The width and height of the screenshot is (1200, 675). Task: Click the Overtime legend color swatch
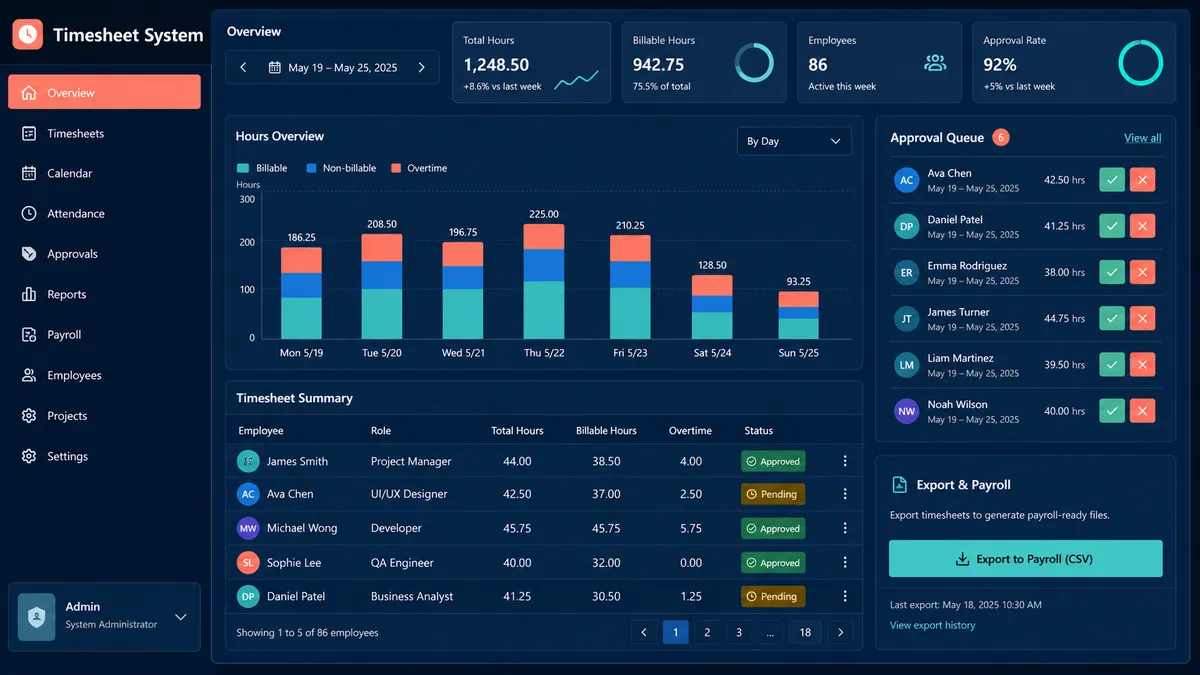tap(396, 168)
